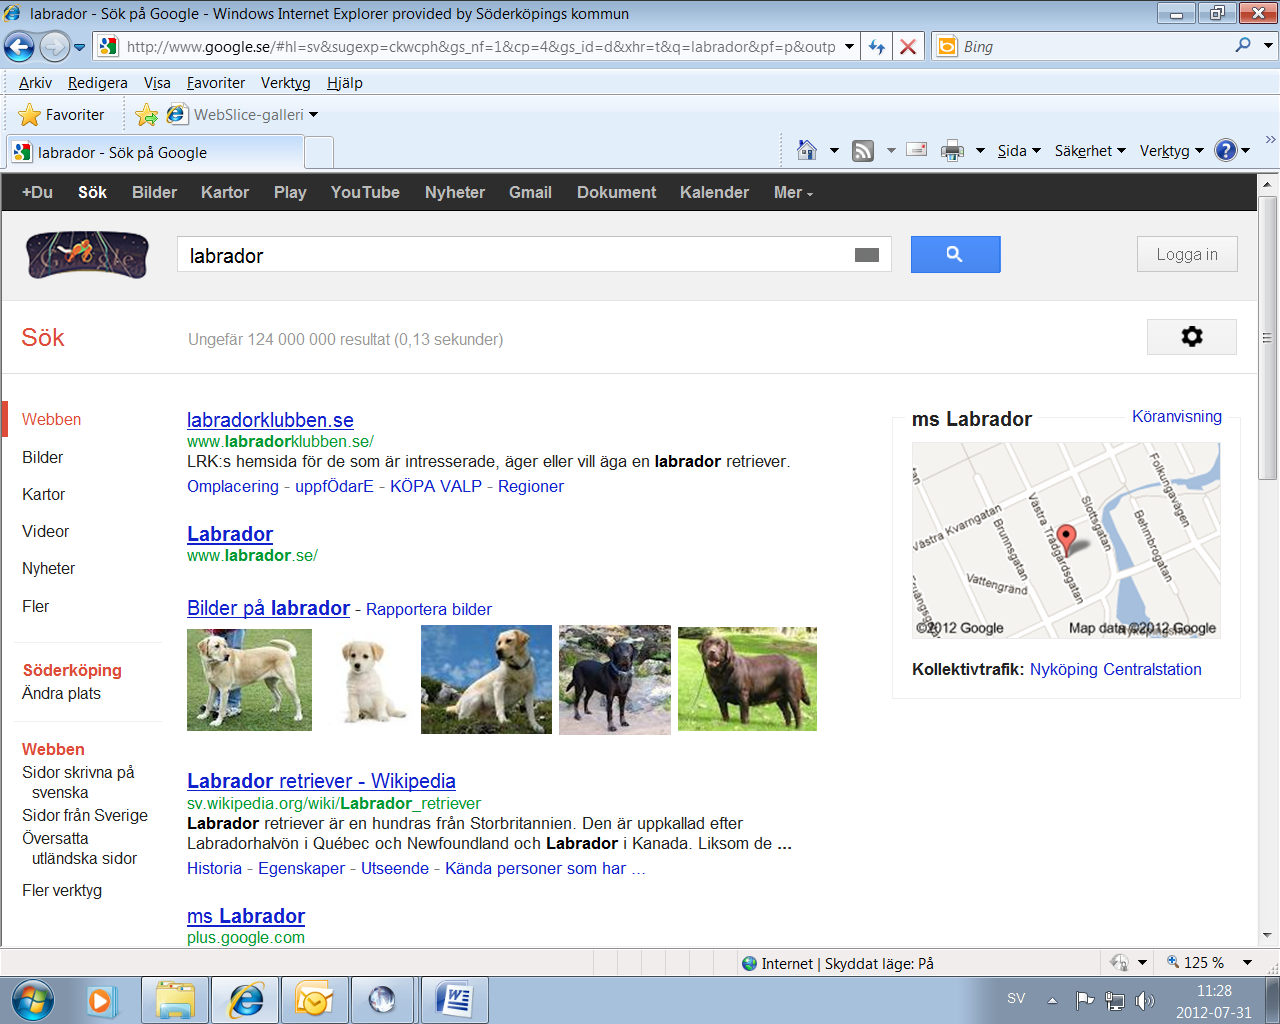
Task: Select Nyheter in the left sidebar
Action: (48, 568)
